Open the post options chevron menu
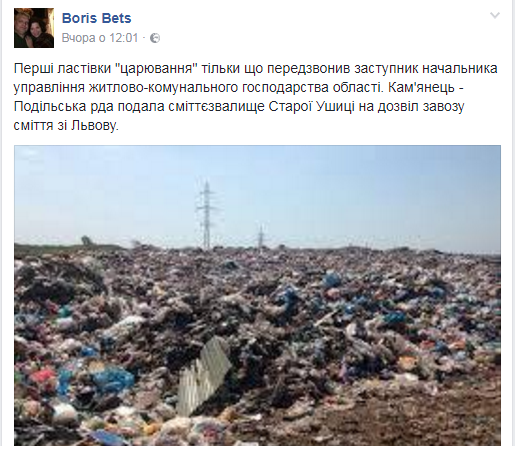 tap(495, 15)
